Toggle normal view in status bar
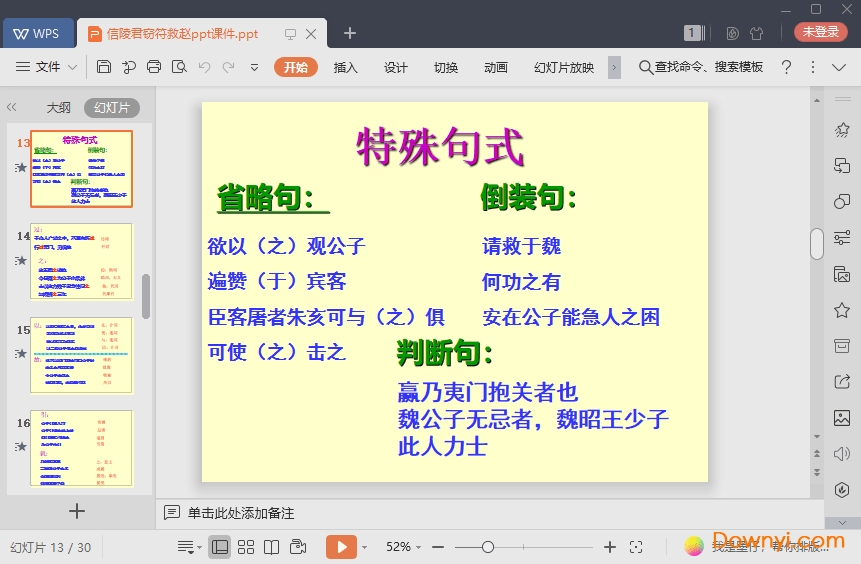This screenshot has height=564, width=861. click(219, 547)
